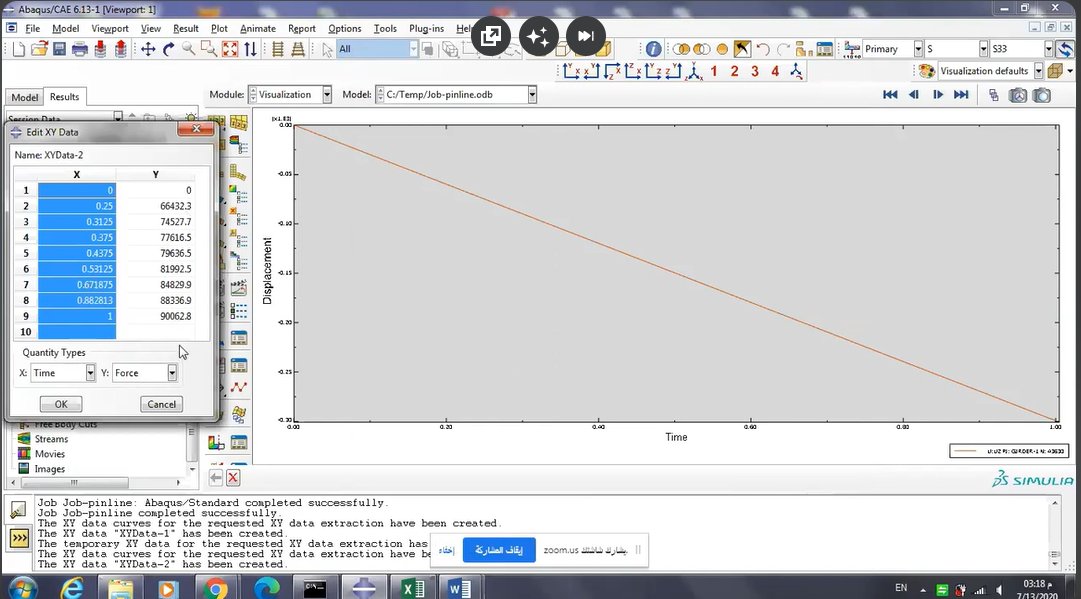Screen dimensions: 1081x599
Task: Open the Plot menu
Action: pyautogui.click(x=219, y=28)
